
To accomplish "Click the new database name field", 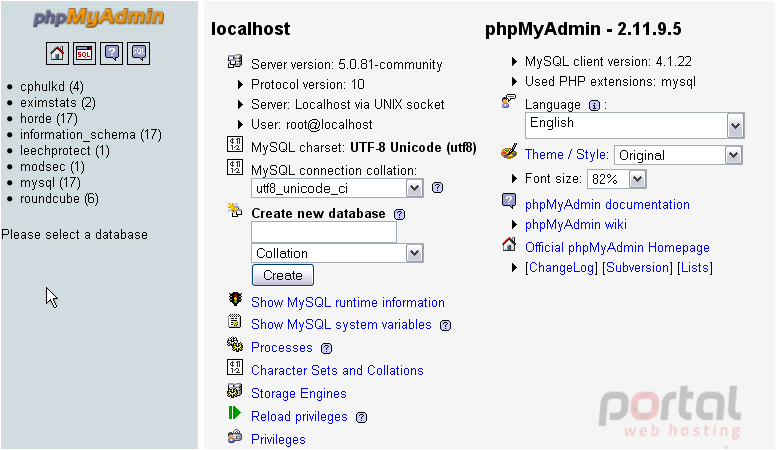I will [324, 232].
